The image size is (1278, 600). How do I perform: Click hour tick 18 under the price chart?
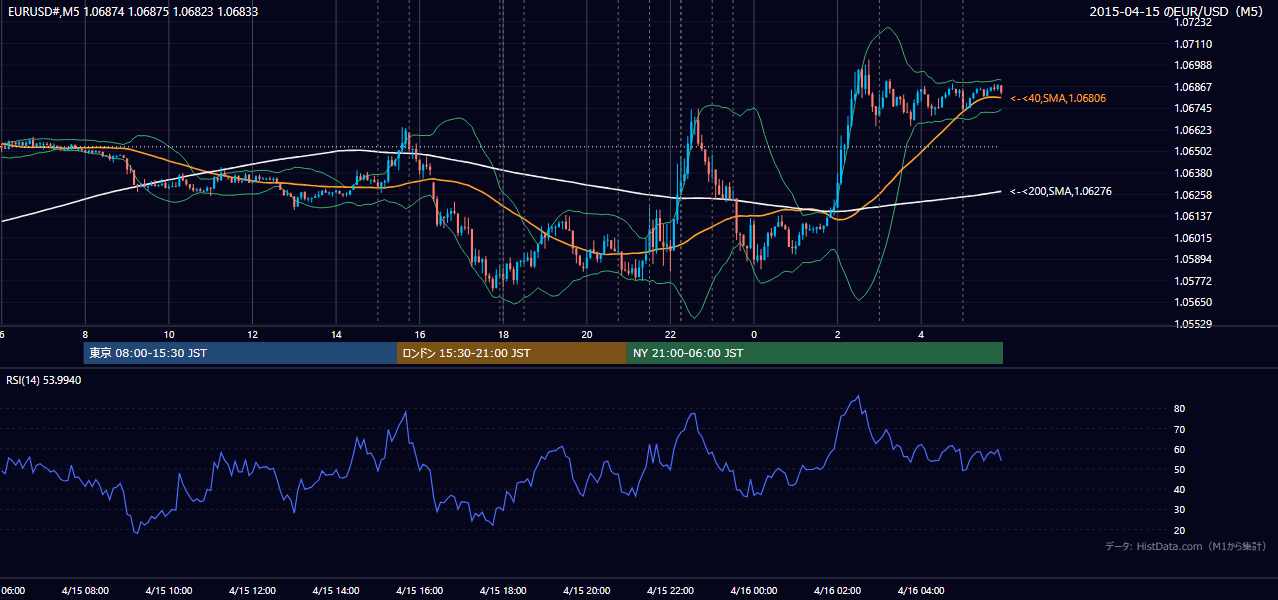(503, 334)
